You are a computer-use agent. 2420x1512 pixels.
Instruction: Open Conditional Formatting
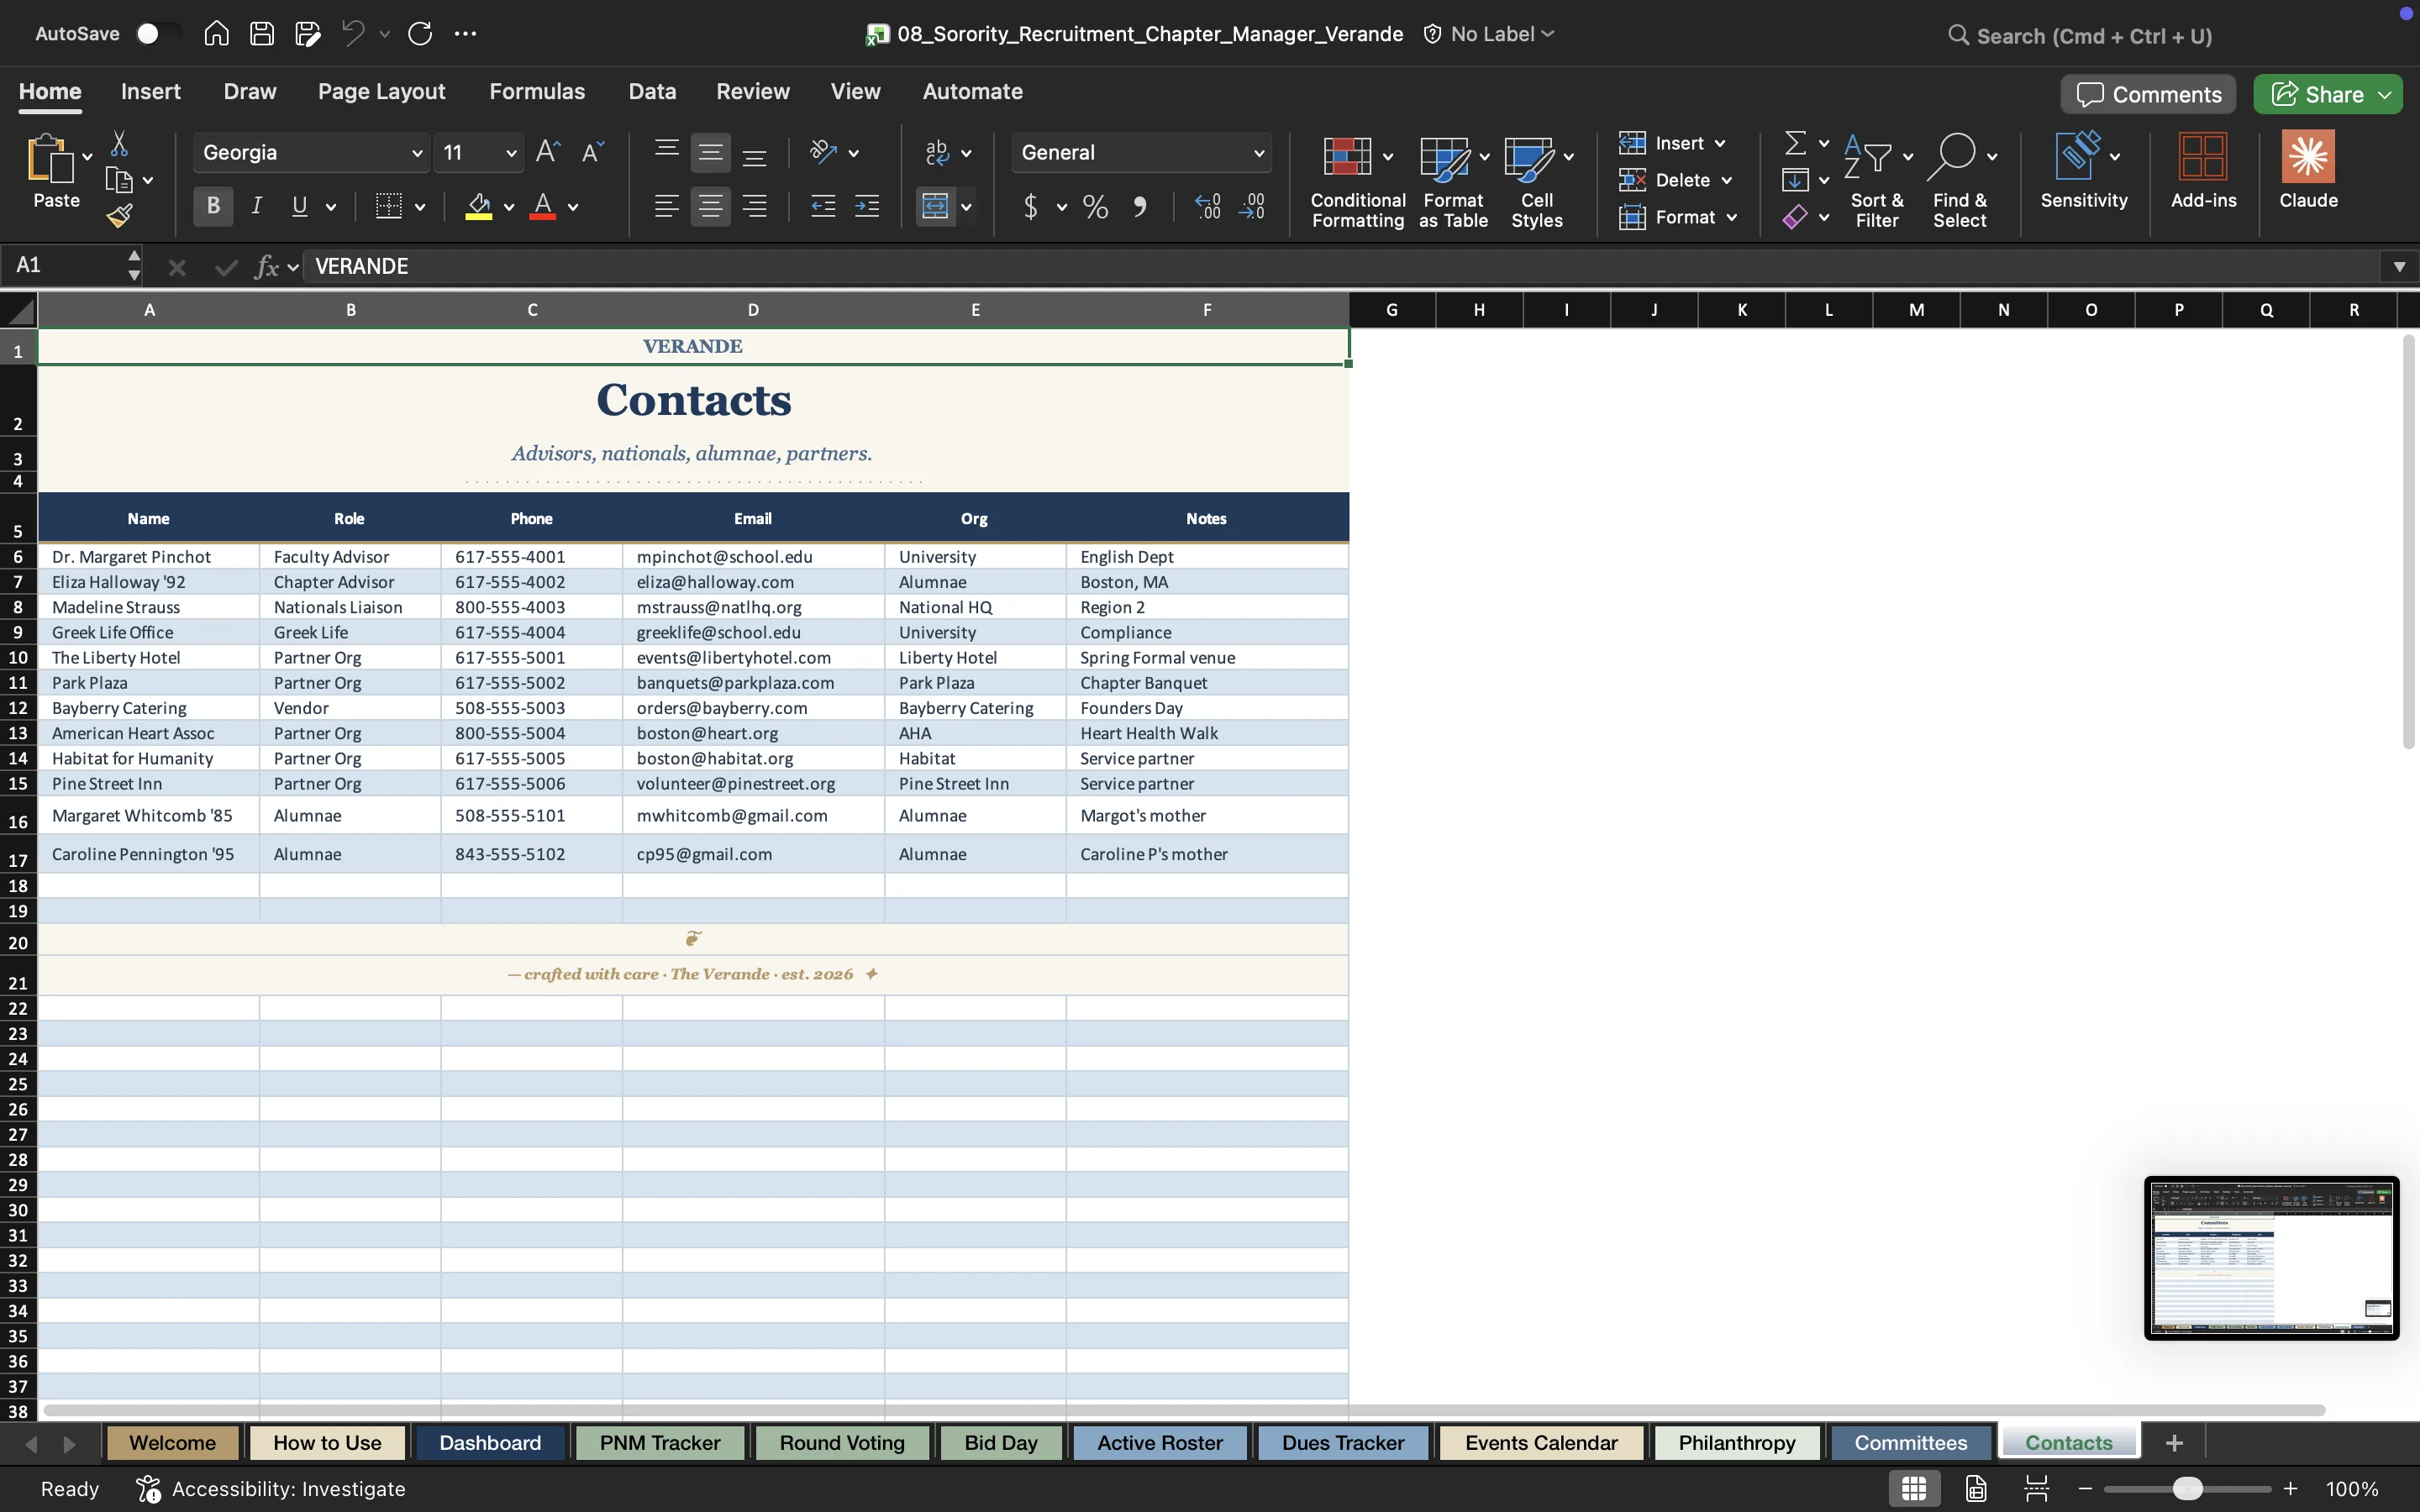[x=1358, y=182]
